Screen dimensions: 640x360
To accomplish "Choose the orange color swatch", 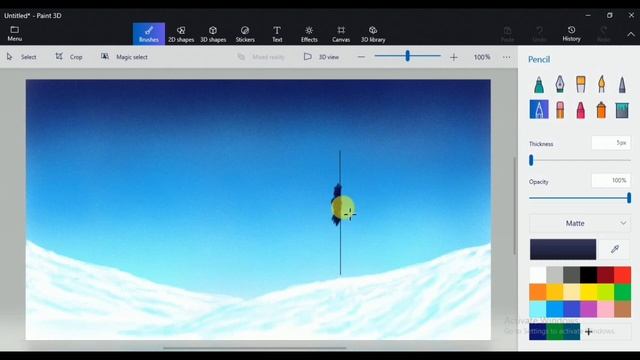I will click(538, 292).
